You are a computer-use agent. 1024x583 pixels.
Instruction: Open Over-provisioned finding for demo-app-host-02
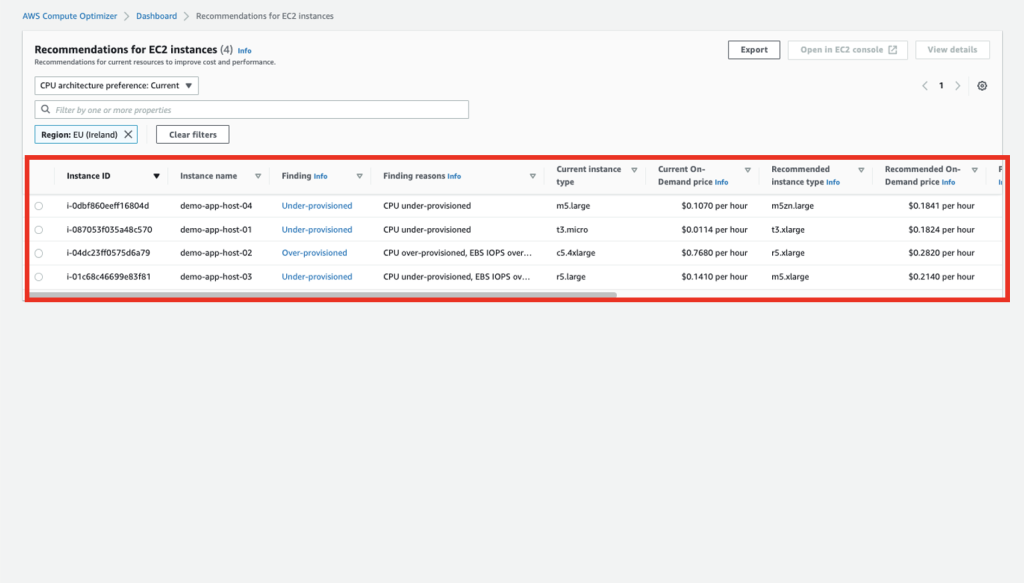[314, 253]
